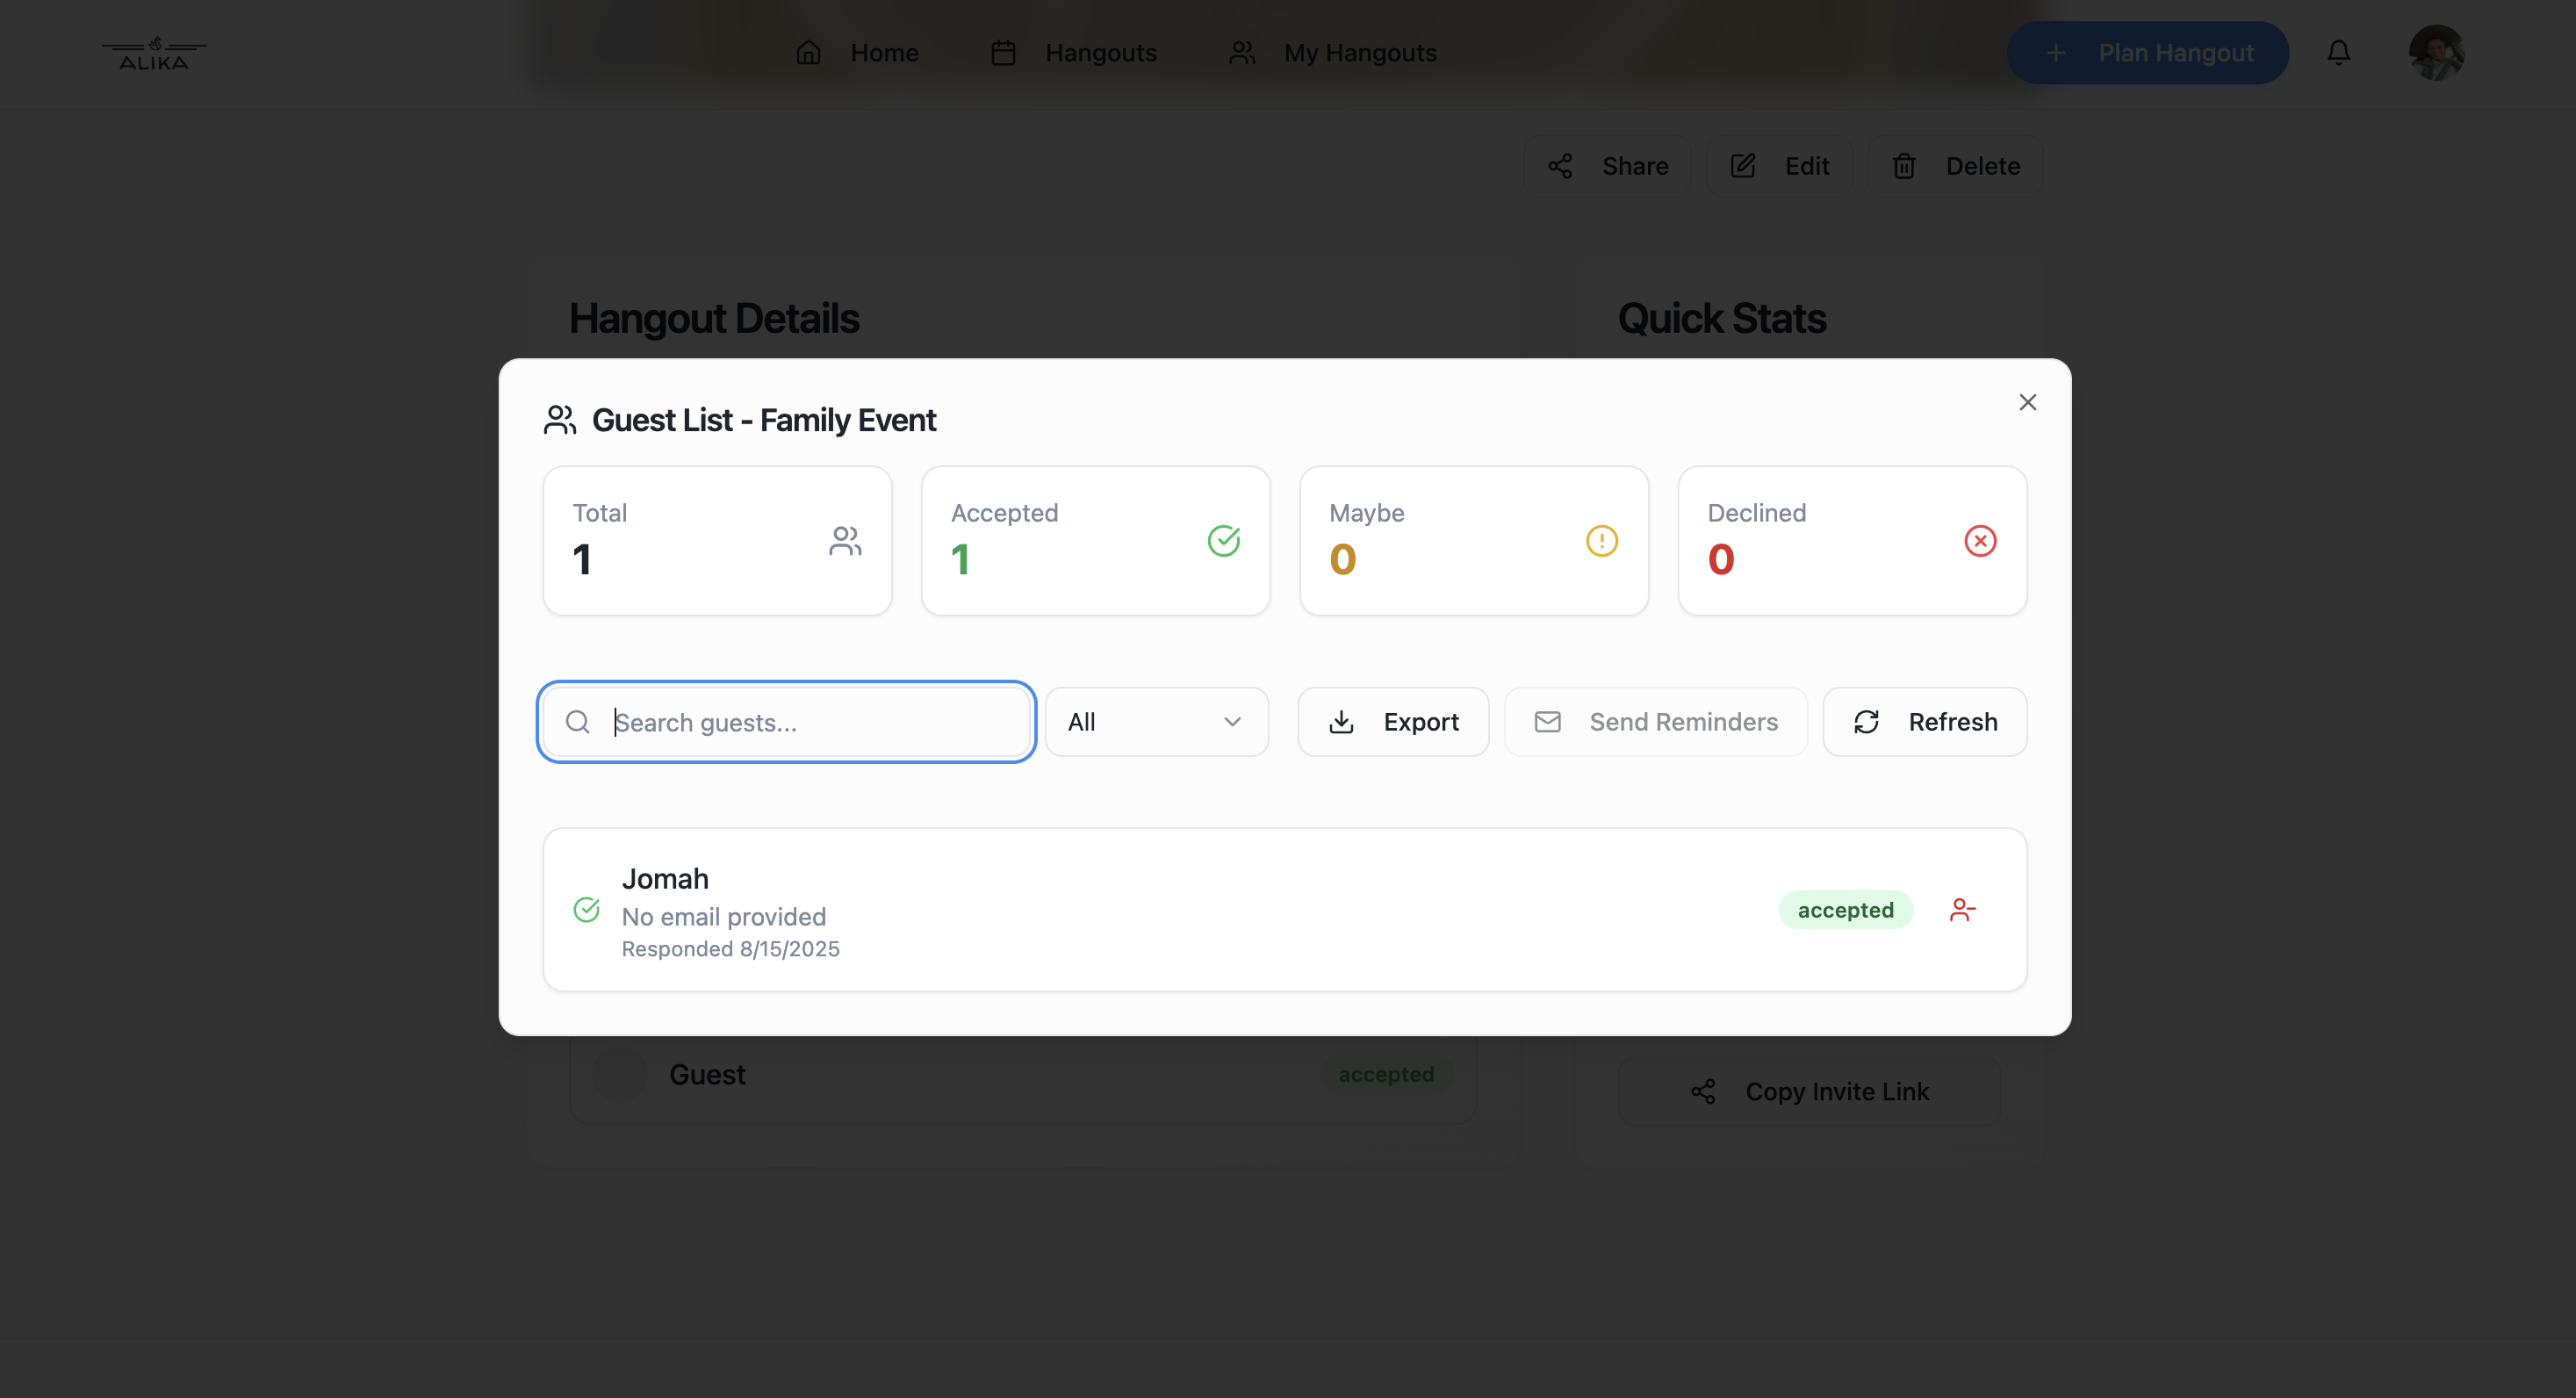Export the guest list
The width and height of the screenshot is (2576, 1398).
coord(1393,722)
